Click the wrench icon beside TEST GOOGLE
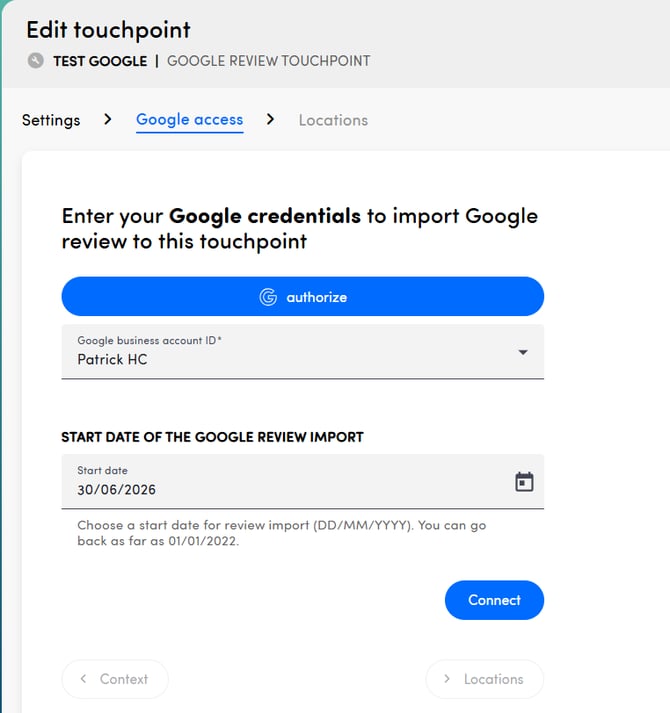The image size is (670, 713). tap(35, 60)
